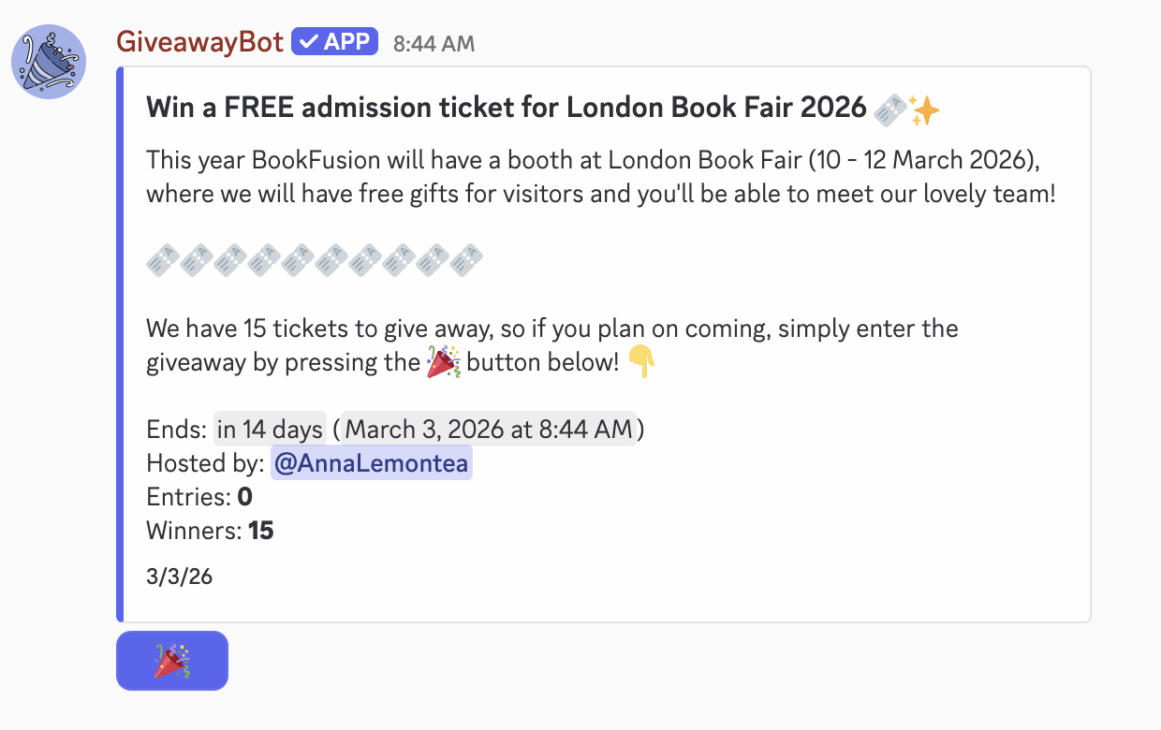Click the 3/3/26 embed footer date
This screenshot has height=730, width=1161.
pyautogui.click(x=179, y=577)
